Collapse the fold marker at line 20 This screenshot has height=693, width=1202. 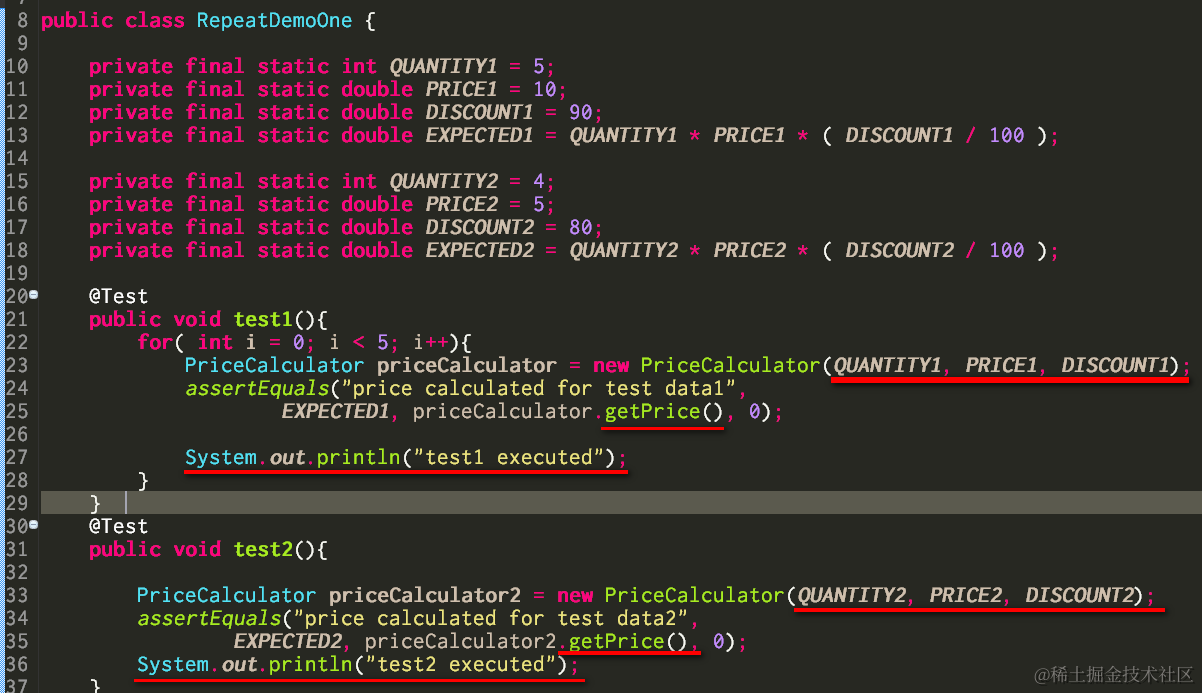tap(34, 294)
